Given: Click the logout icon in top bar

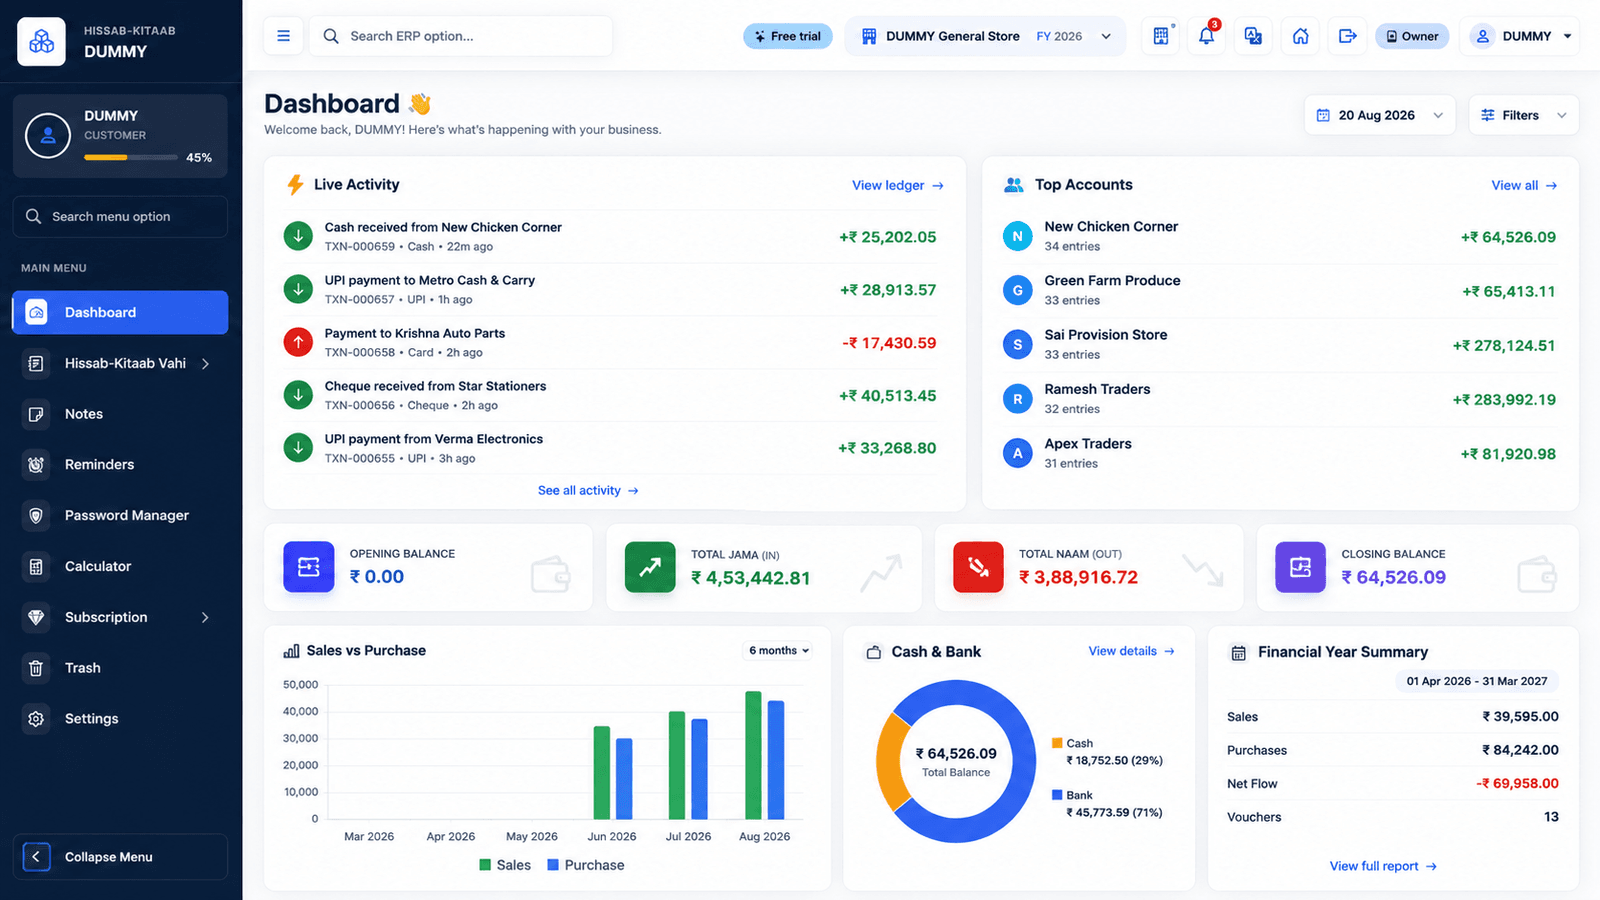Looking at the screenshot, I should tap(1348, 36).
